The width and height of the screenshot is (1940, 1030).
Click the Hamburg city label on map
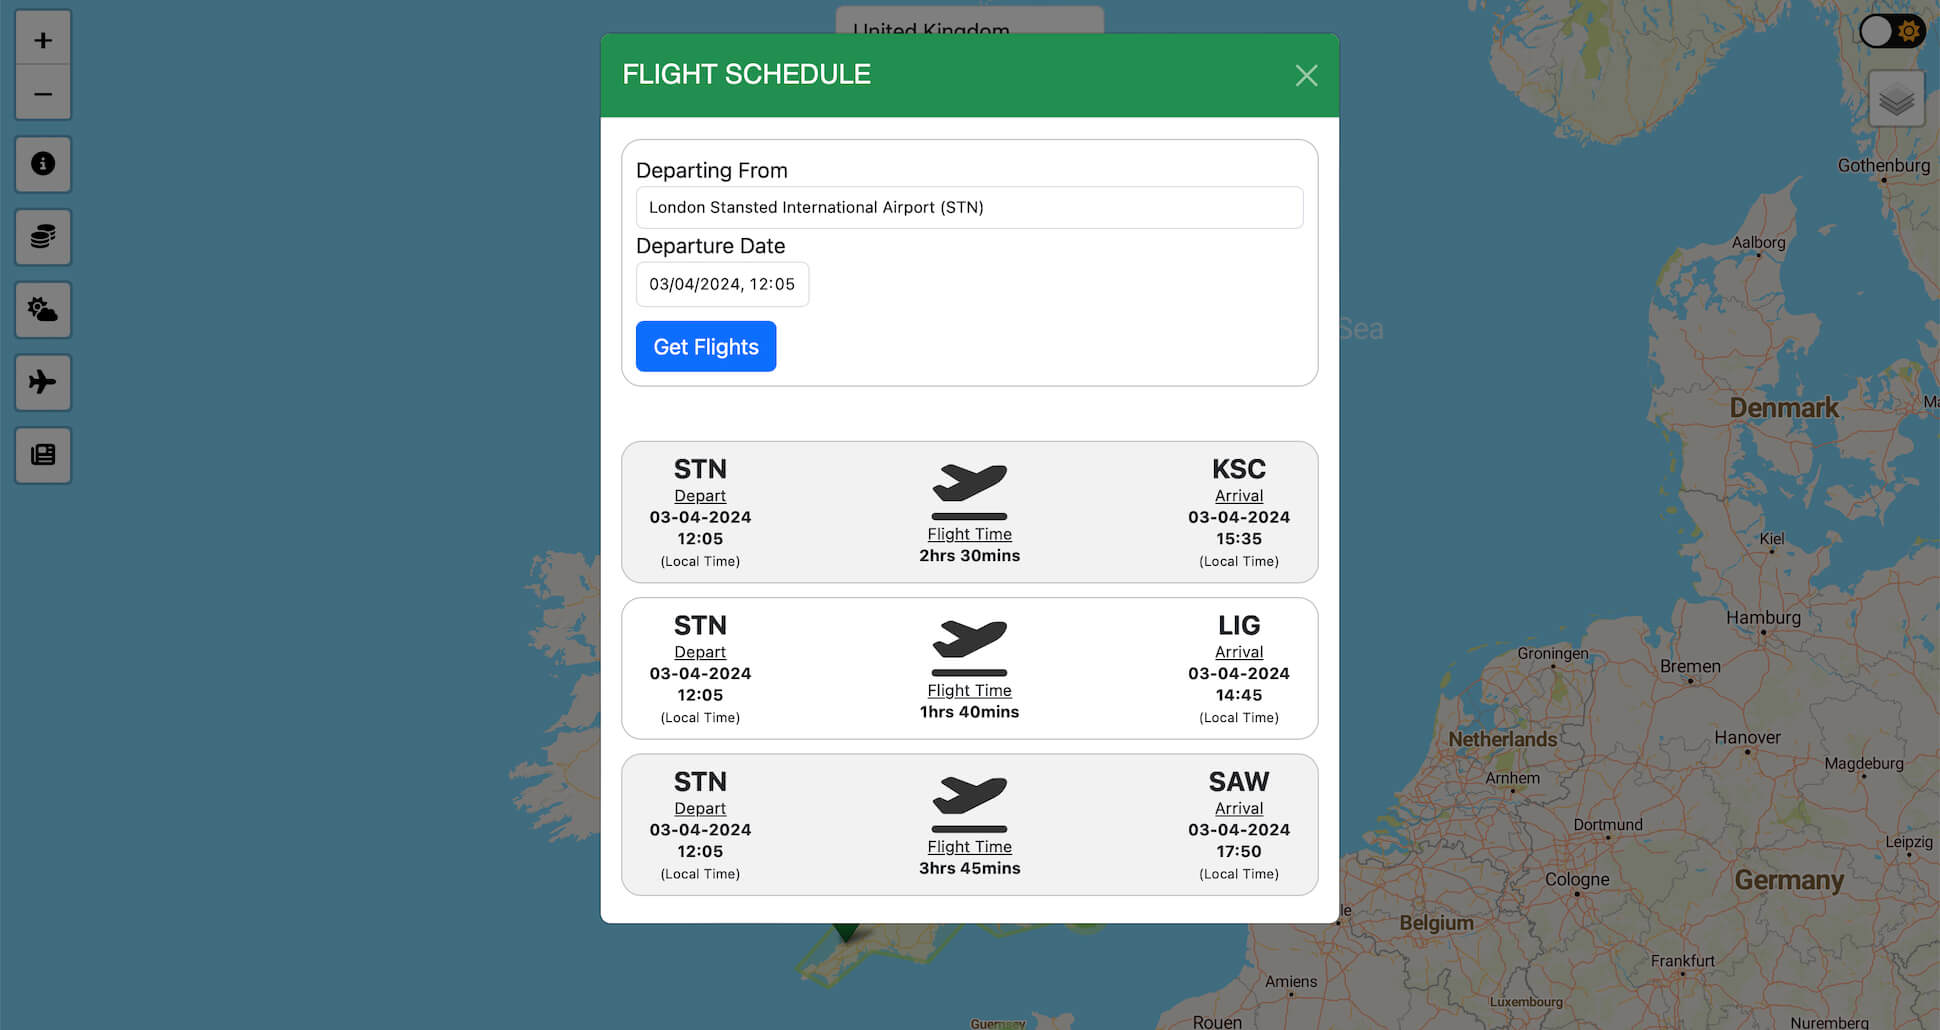point(1763,618)
